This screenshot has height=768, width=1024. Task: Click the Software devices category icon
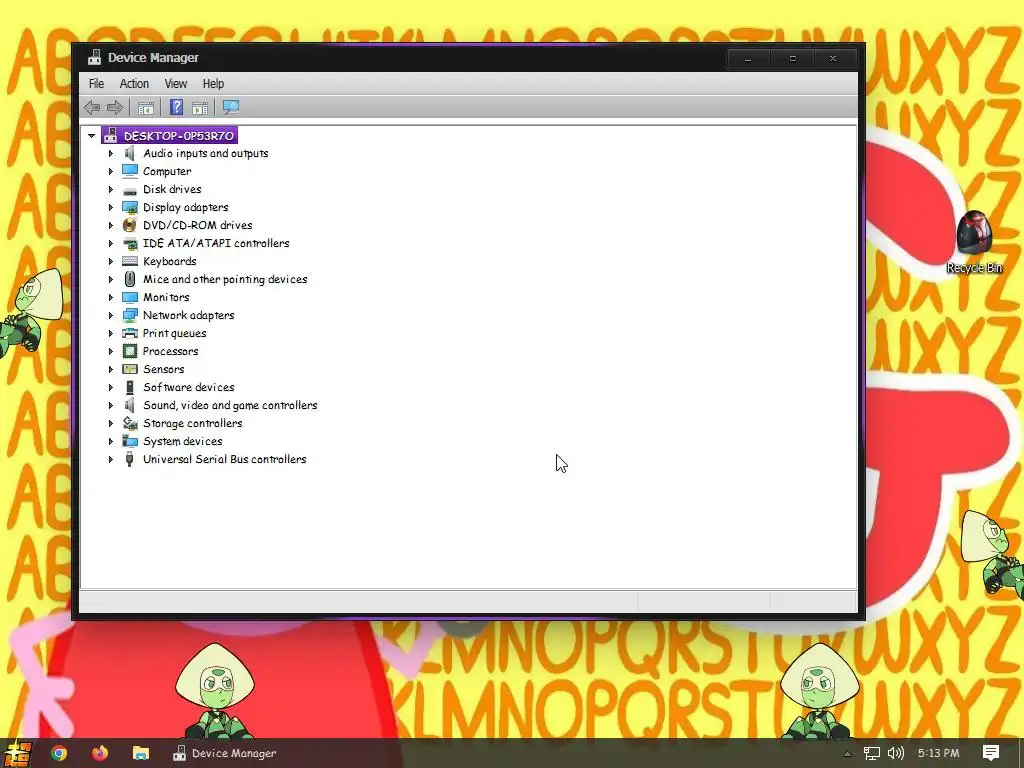pyautogui.click(x=130, y=387)
